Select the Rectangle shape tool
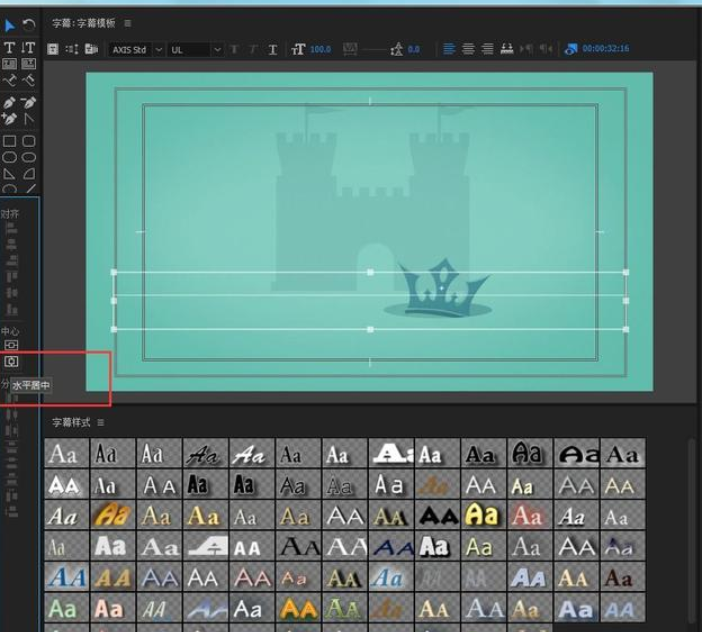 10,141
